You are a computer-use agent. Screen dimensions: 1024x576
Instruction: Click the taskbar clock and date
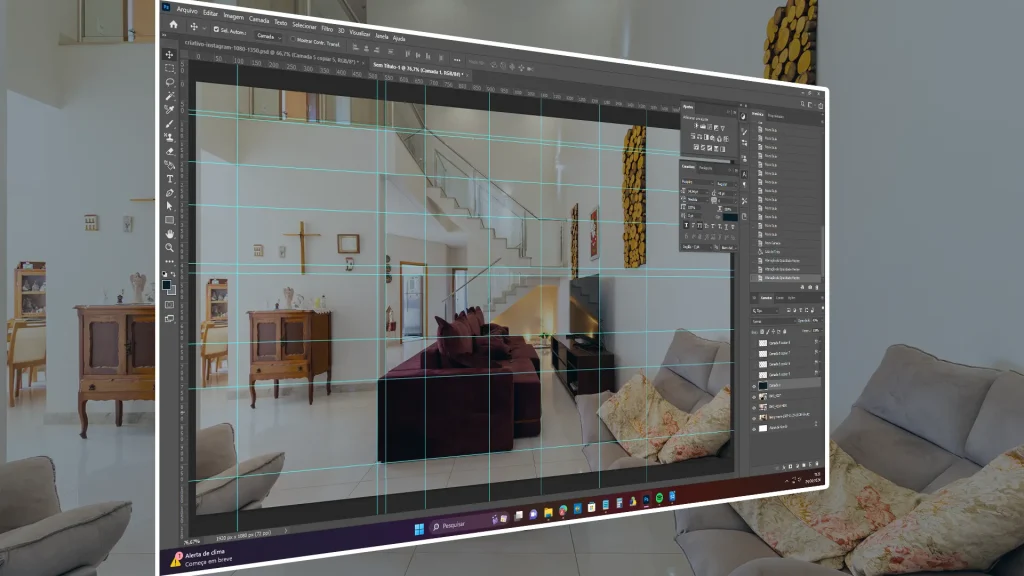point(814,477)
